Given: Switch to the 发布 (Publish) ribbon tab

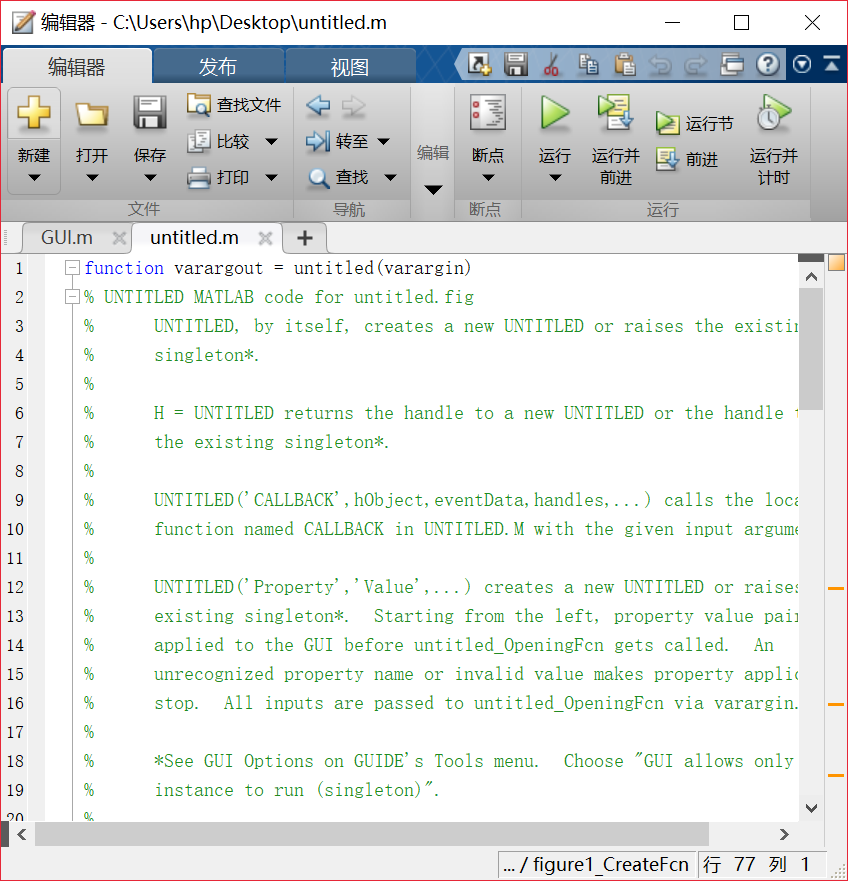Looking at the screenshot, I should [218, 67].
